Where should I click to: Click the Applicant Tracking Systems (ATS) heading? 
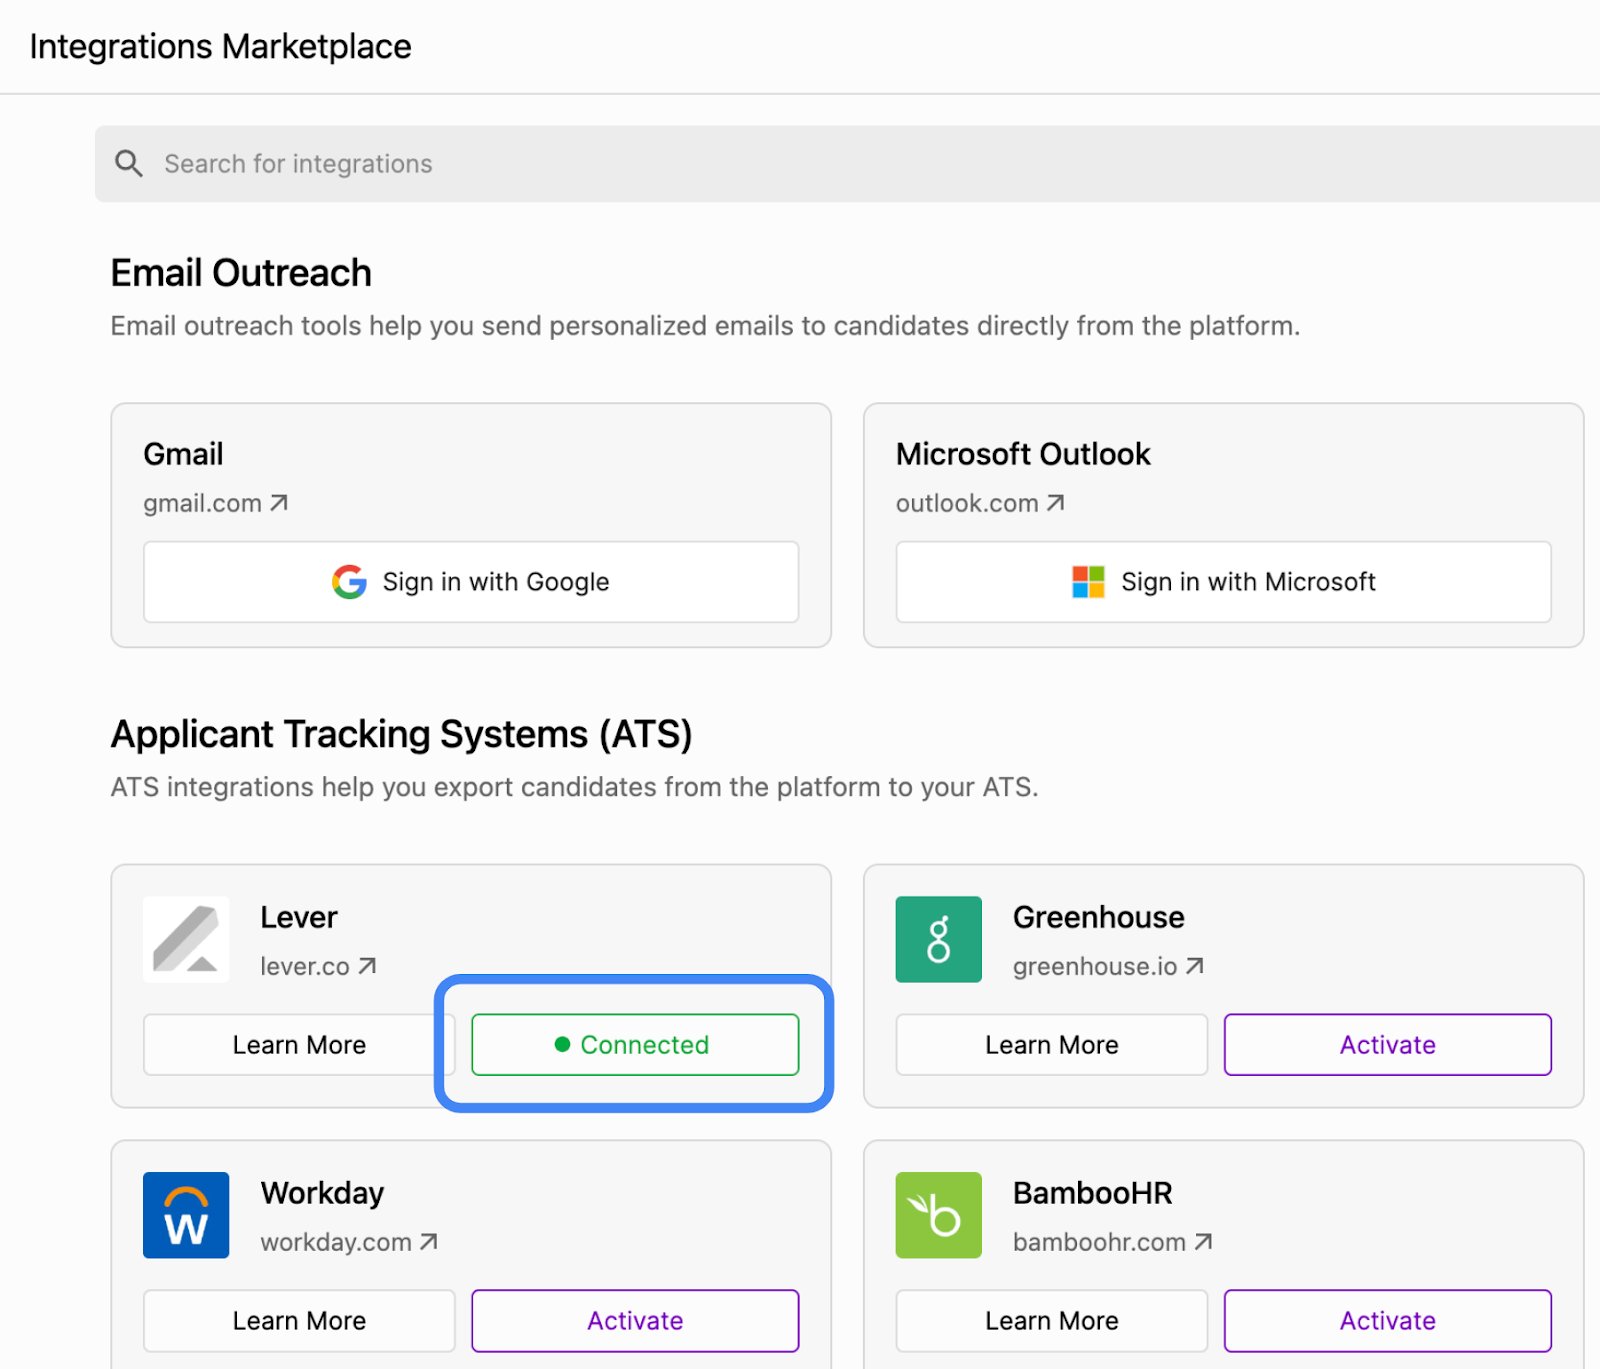[x=401, y=734]
